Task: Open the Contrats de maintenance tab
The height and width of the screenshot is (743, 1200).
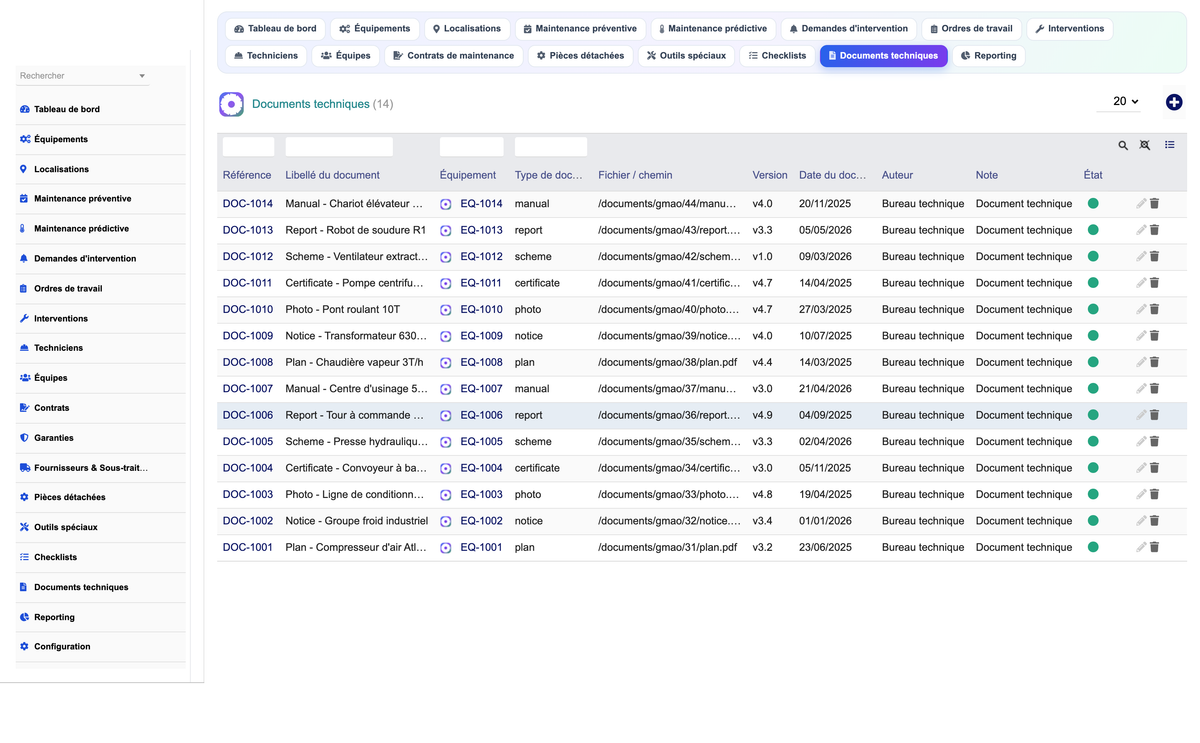Action: pos(453,56)
